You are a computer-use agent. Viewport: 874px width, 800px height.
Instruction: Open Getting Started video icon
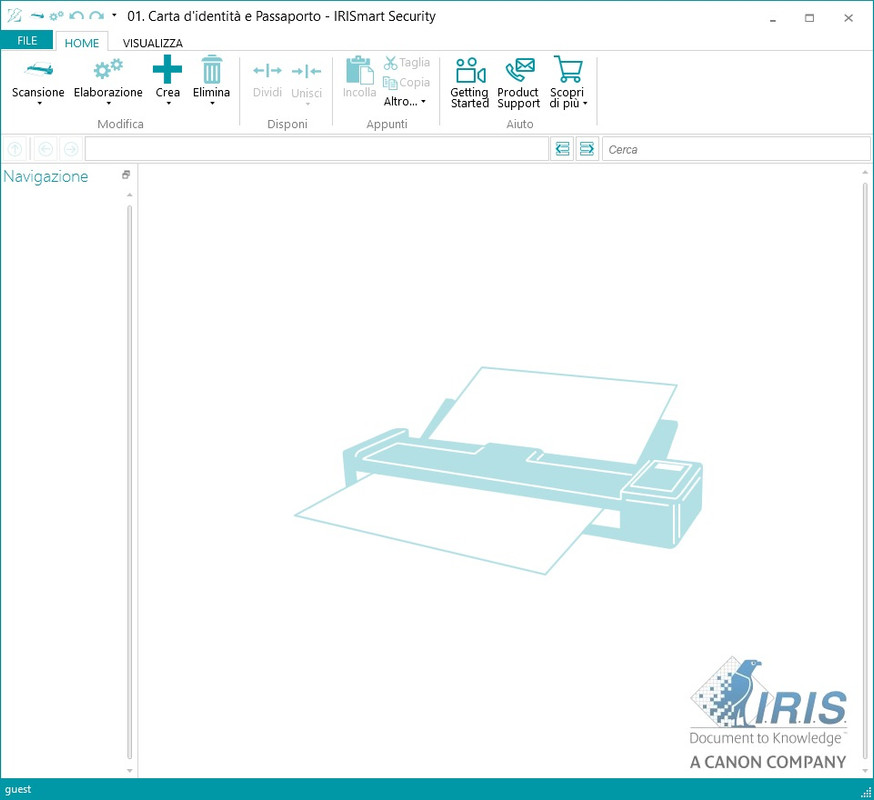pos(470,70)
